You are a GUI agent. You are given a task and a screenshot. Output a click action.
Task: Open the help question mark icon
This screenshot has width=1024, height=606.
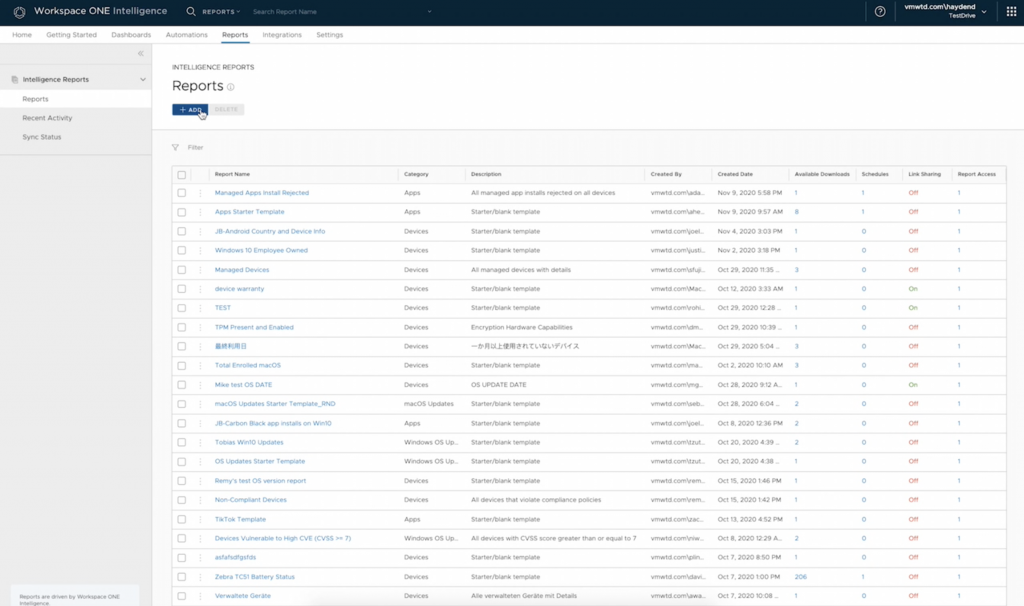click(x=880, y=12)
